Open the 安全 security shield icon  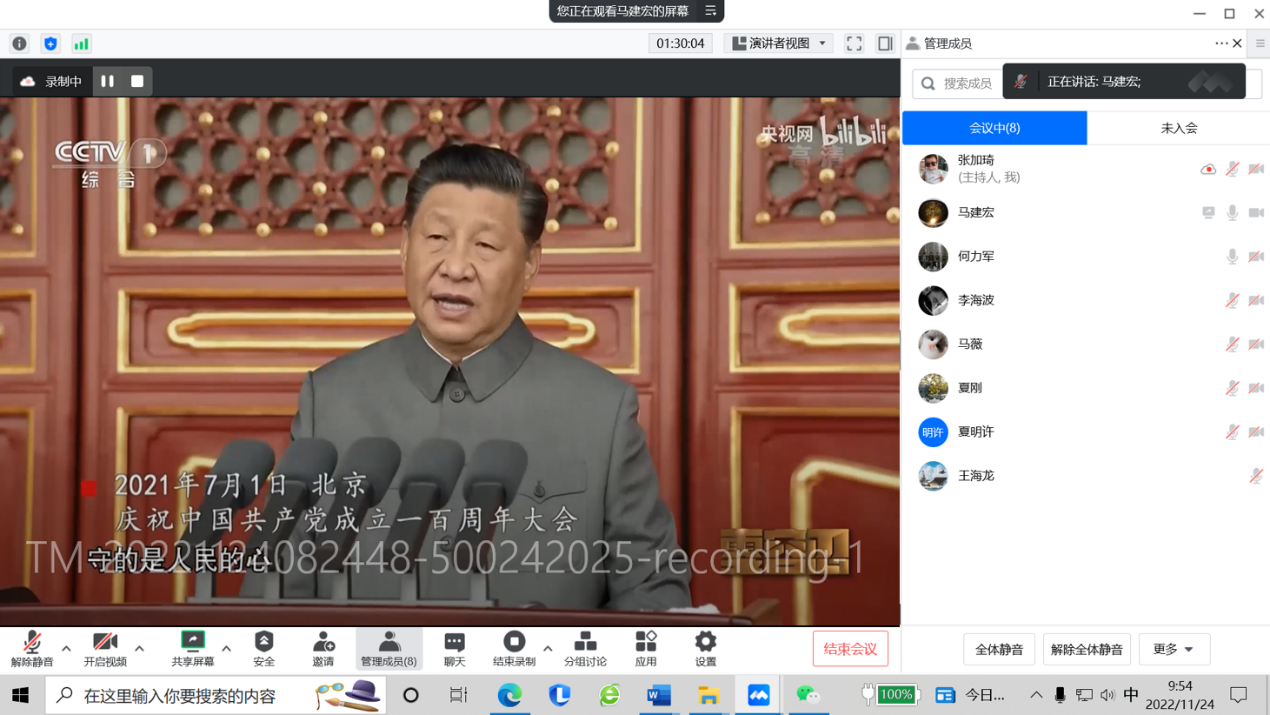pos(264,648)
